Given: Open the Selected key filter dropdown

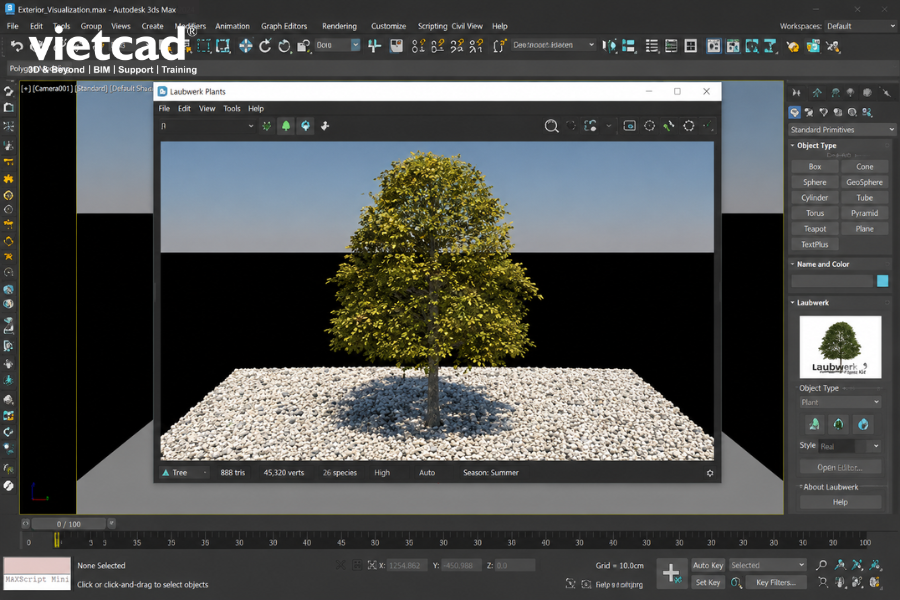Looking at the screenshot, I should pos(767,566).
